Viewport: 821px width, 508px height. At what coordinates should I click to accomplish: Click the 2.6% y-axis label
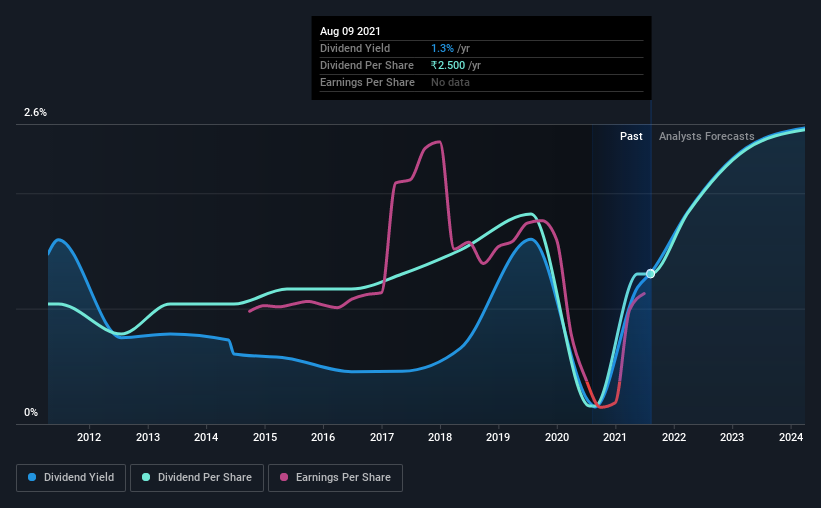(35, 113)
